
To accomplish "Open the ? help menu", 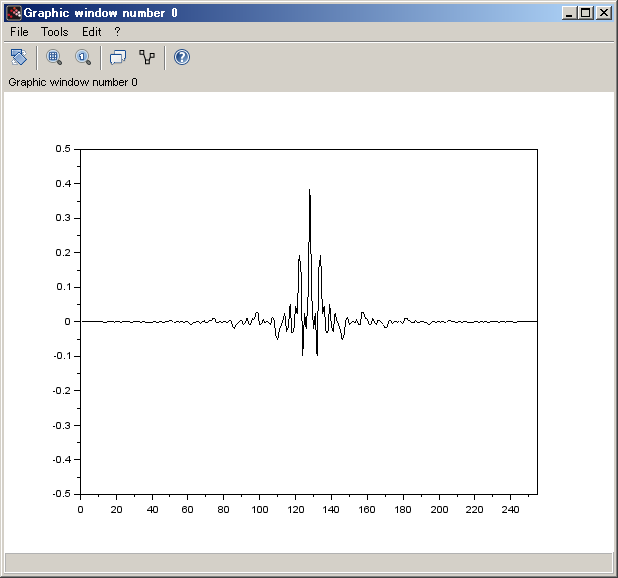I will coord(117,32).
